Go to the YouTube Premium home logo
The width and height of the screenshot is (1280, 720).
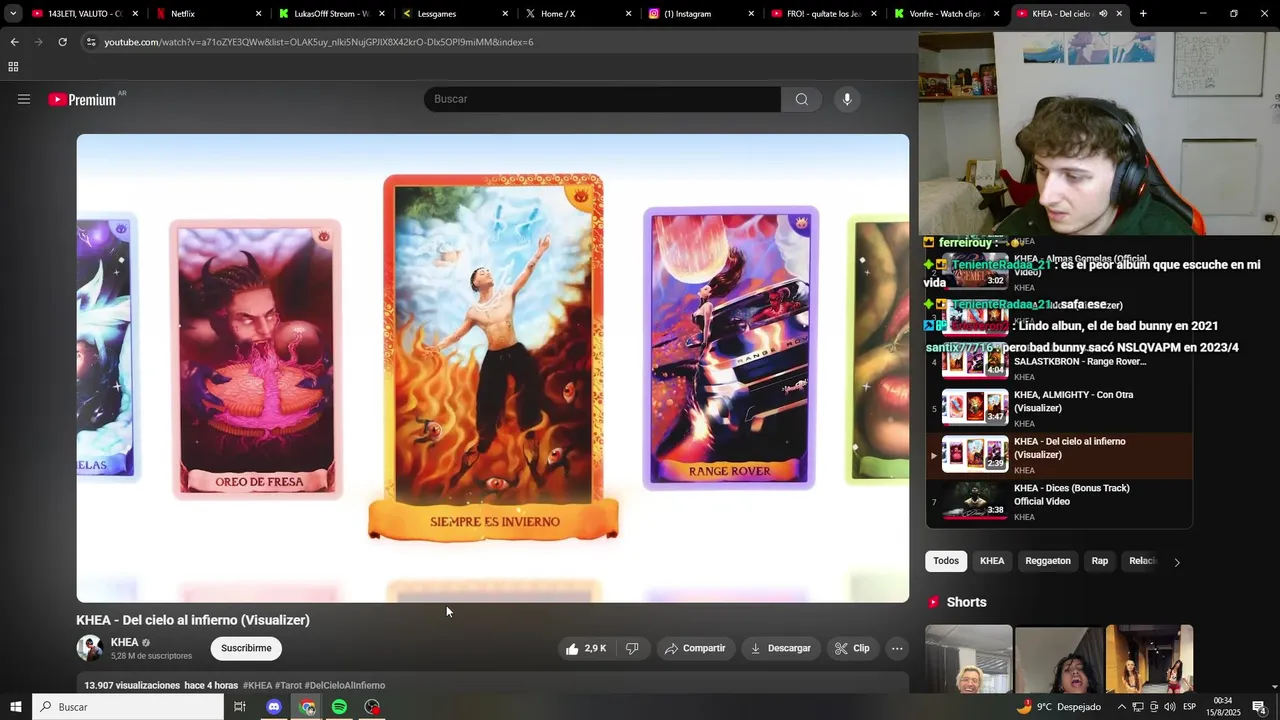[x=82, y=99]
